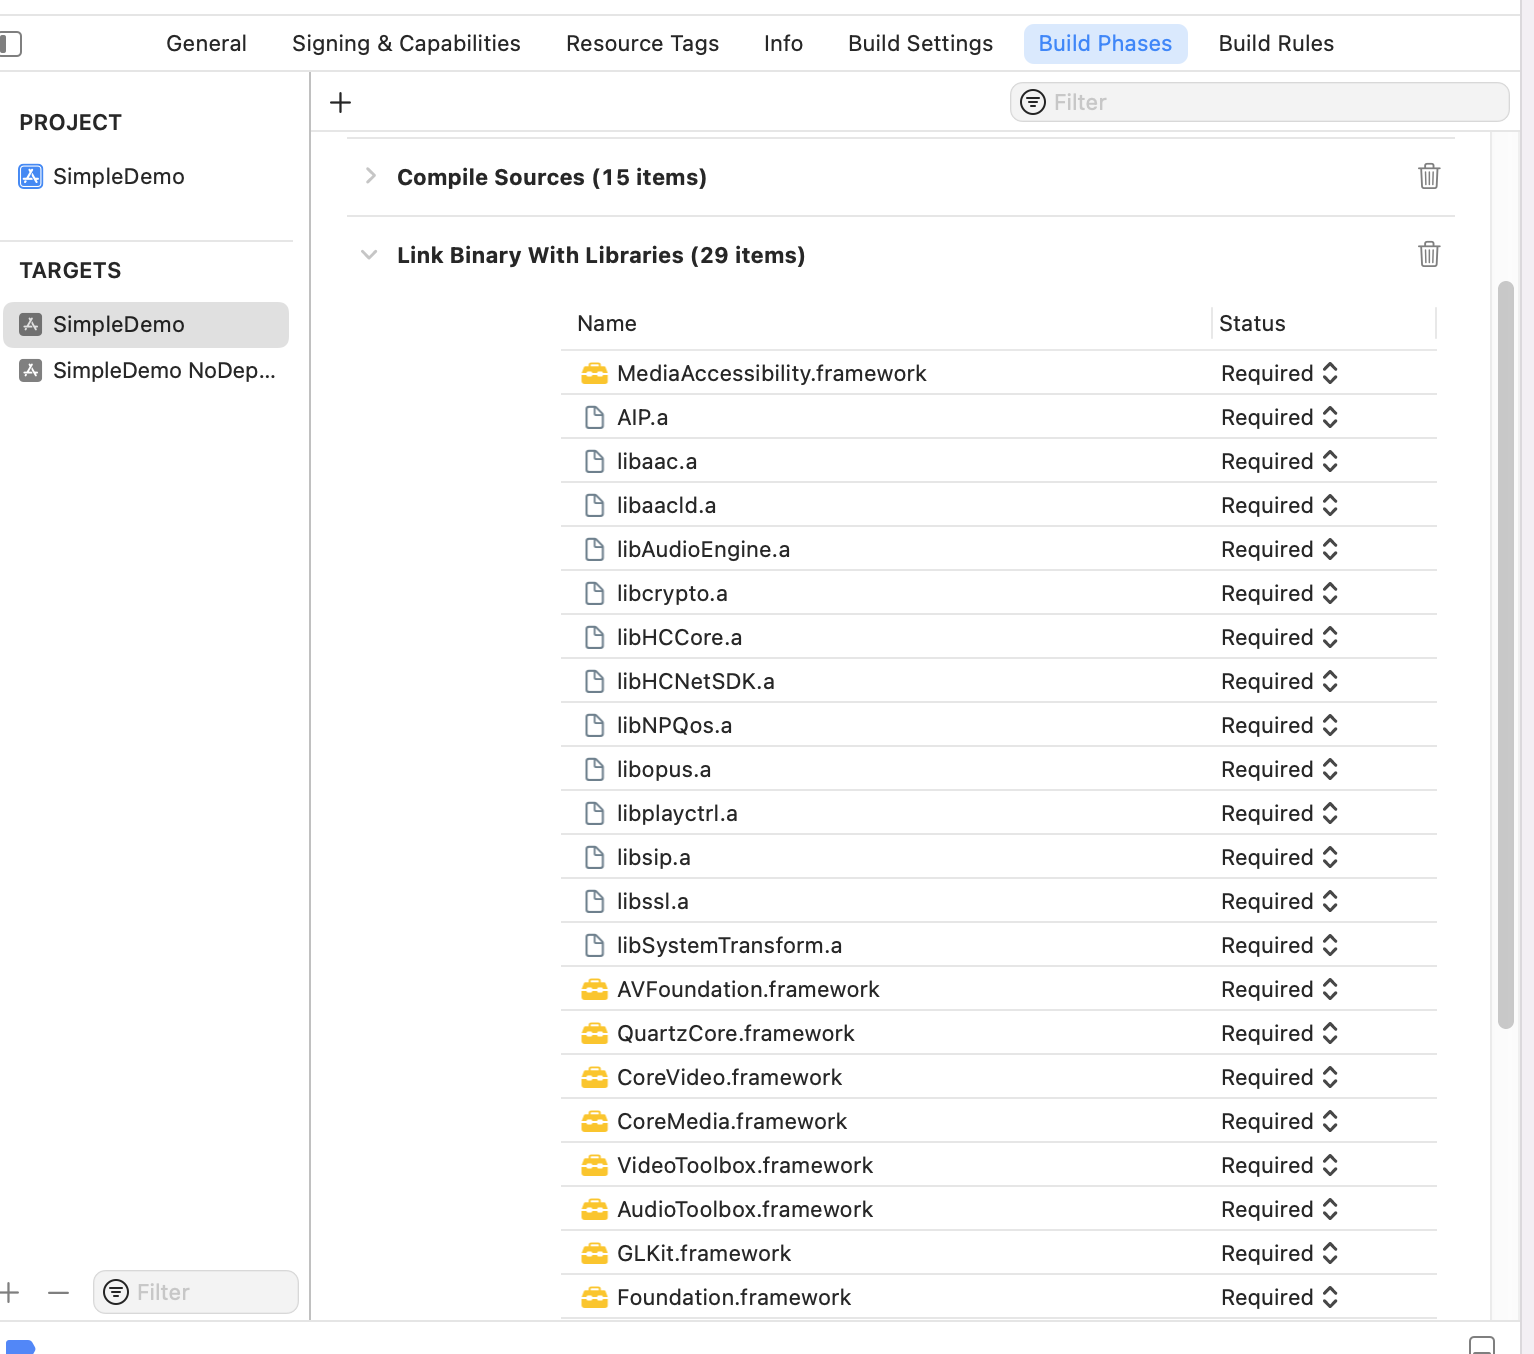The image size is (1534, 1354).
Task: Open status dropdown for MediaAccessibility.framework
Action: coord(1279,373)
